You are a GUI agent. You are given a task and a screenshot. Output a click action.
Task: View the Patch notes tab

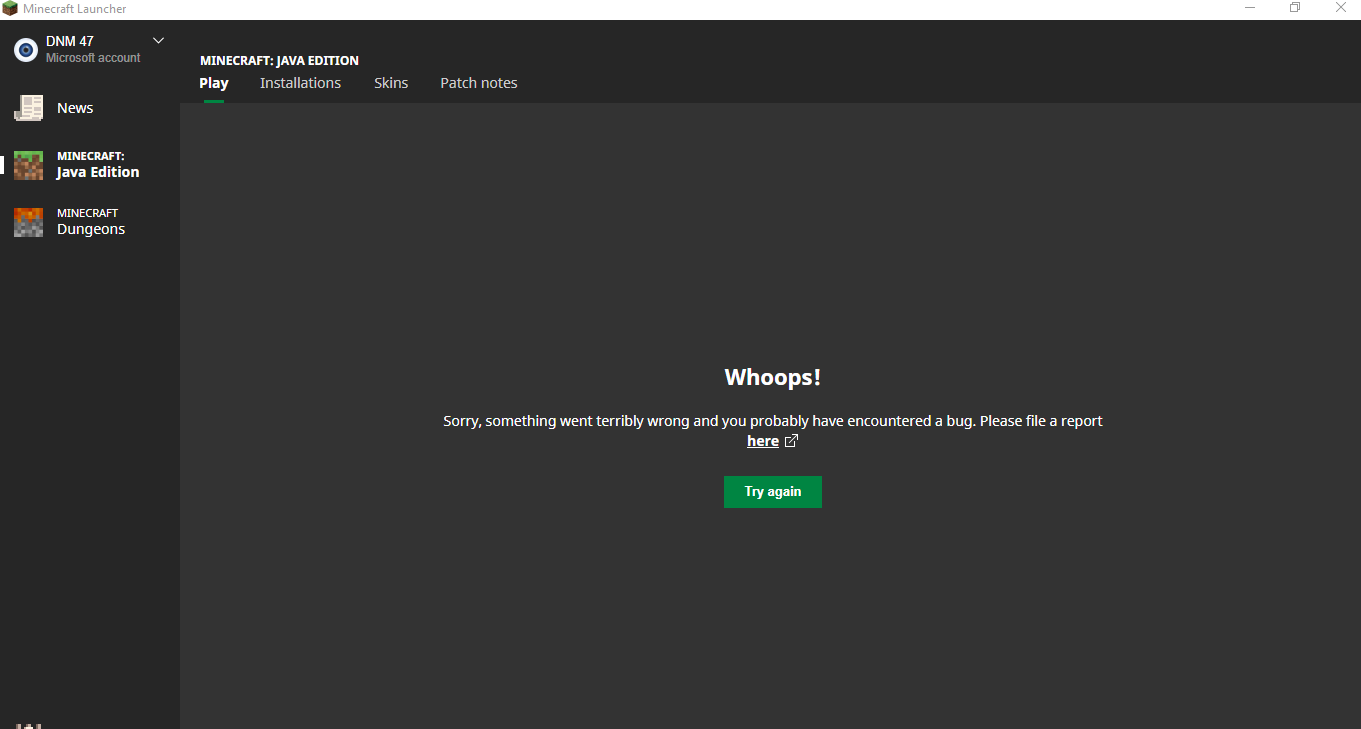(479, 83)
